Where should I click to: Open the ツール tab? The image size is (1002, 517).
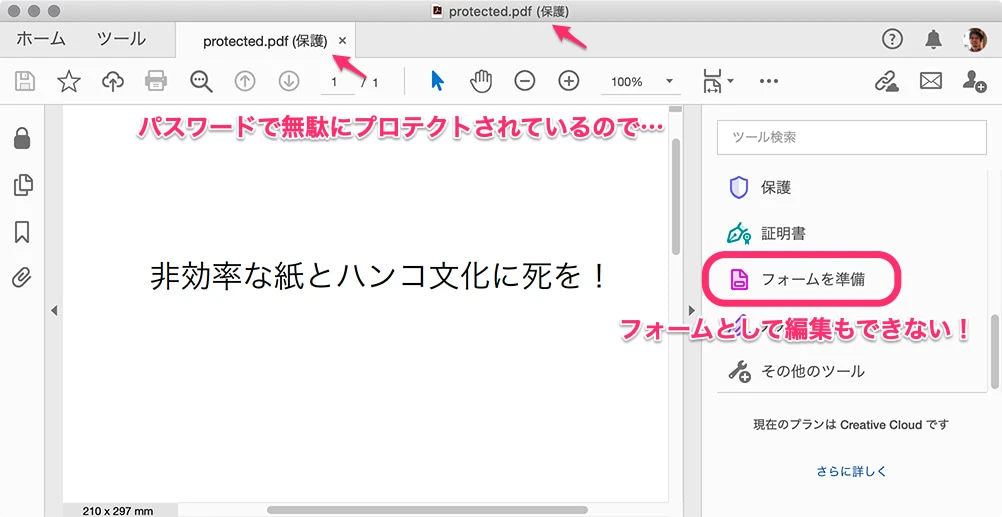pos(121,40)
